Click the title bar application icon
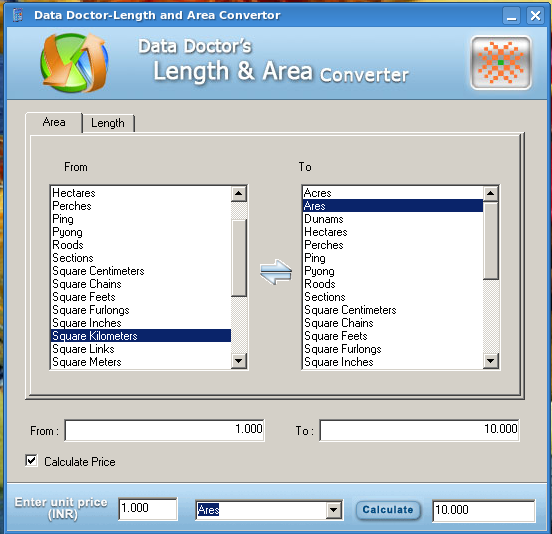Screen dimensions: 552x534 [x=18, y=15]
